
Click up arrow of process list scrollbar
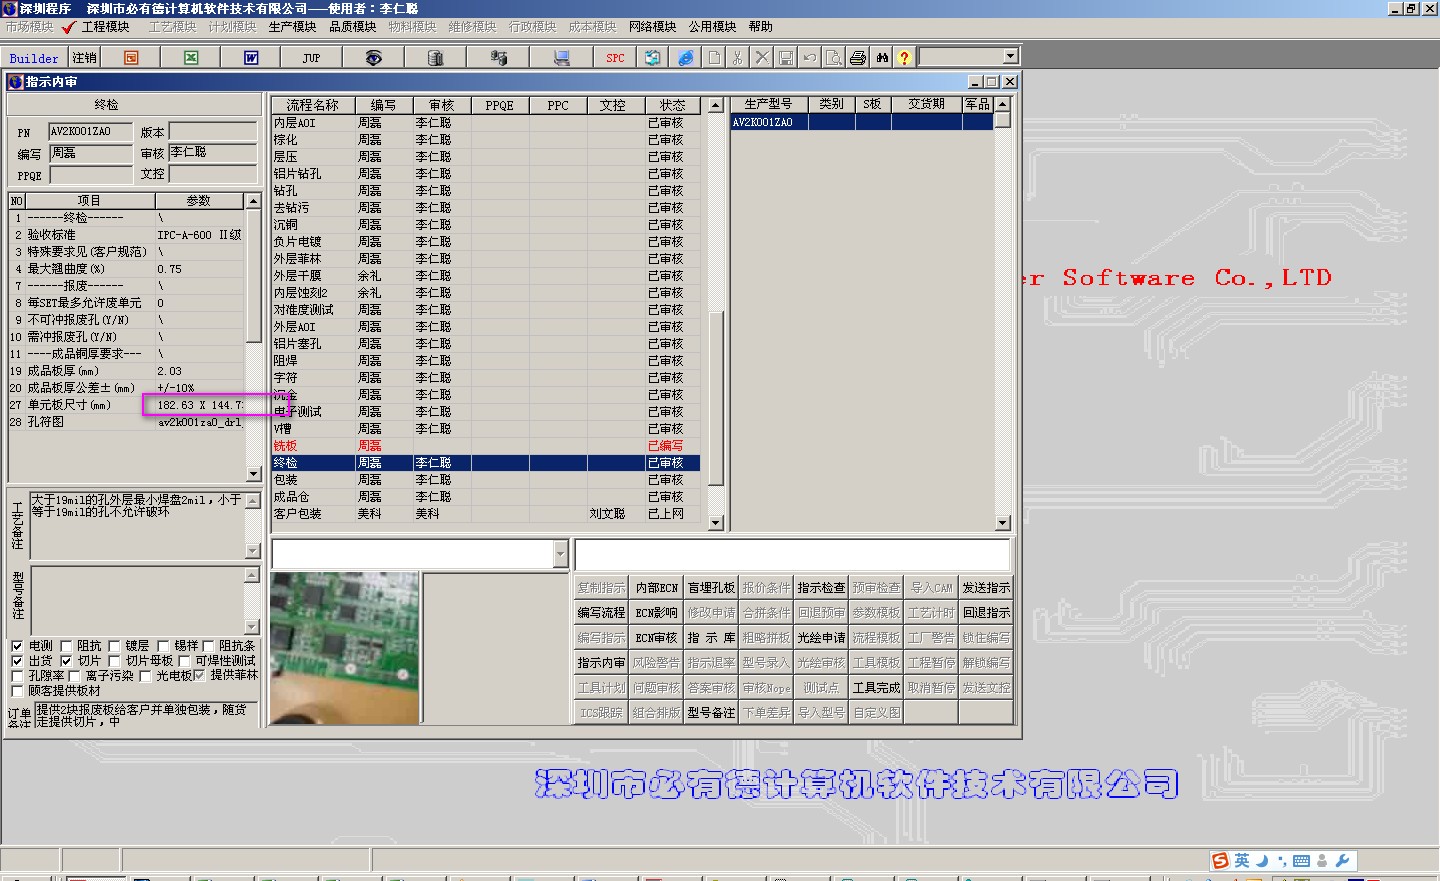point(715,105)
